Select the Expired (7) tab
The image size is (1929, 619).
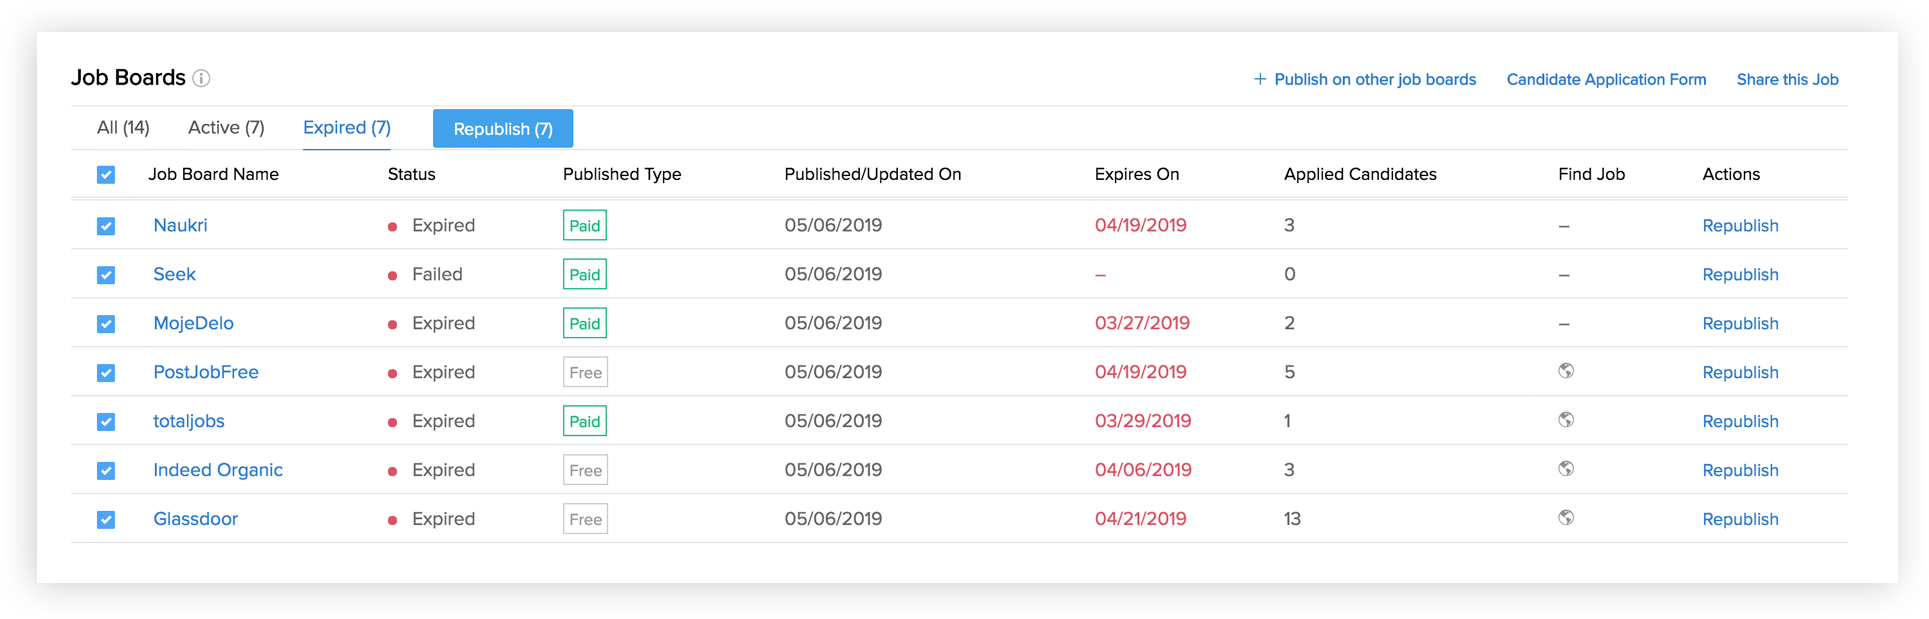346,128
